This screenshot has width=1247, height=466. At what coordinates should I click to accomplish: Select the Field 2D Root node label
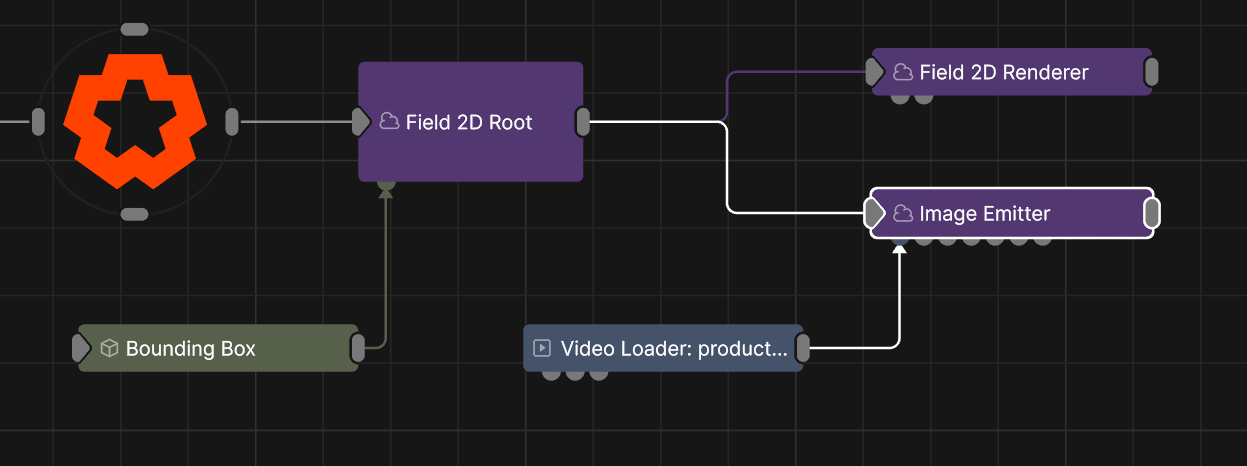[469, 122]
